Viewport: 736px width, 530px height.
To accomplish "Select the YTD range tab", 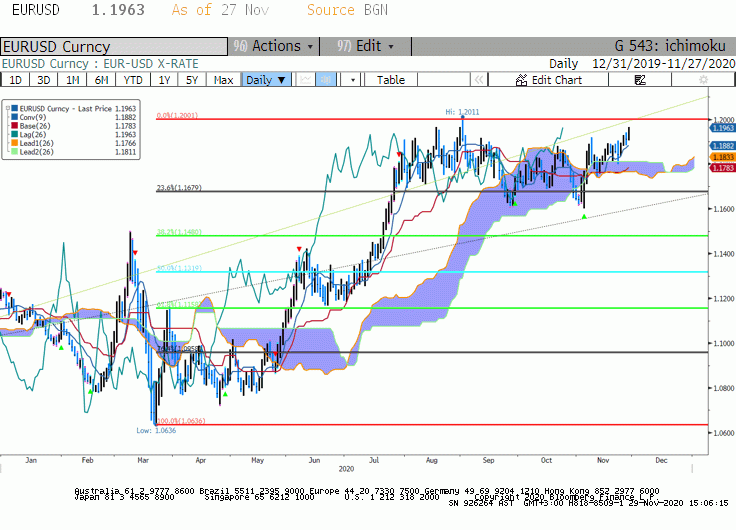I will click(x=133, y=80).
